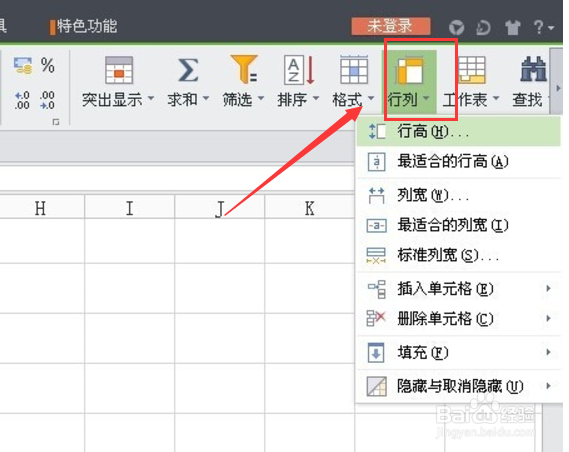The height and width of the screenshot is (452, 569).
Task: Click the Highlight (突出显示) icon
Action: [119, 70]
